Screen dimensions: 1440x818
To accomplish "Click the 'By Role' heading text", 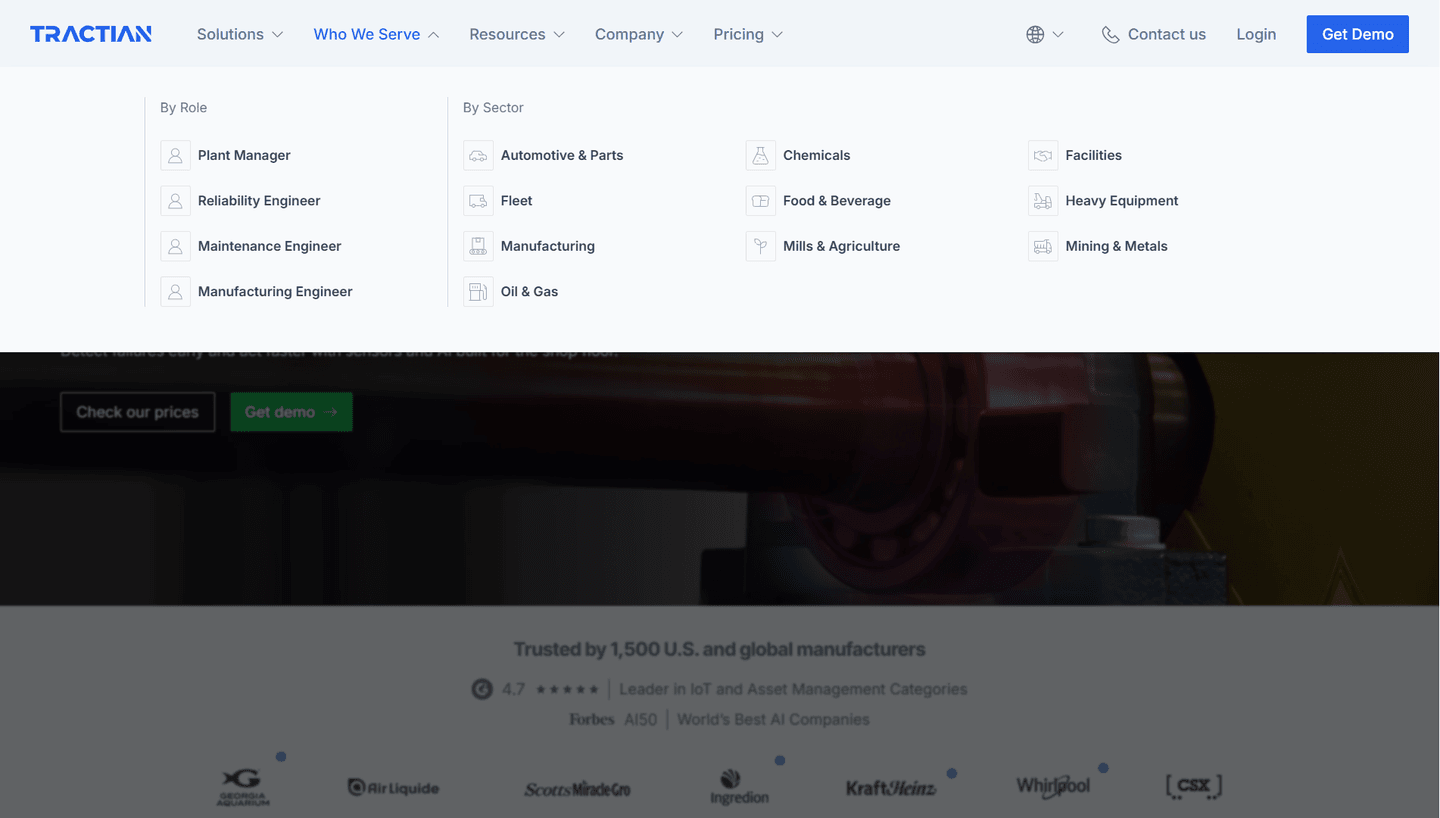I will (183, 107).
